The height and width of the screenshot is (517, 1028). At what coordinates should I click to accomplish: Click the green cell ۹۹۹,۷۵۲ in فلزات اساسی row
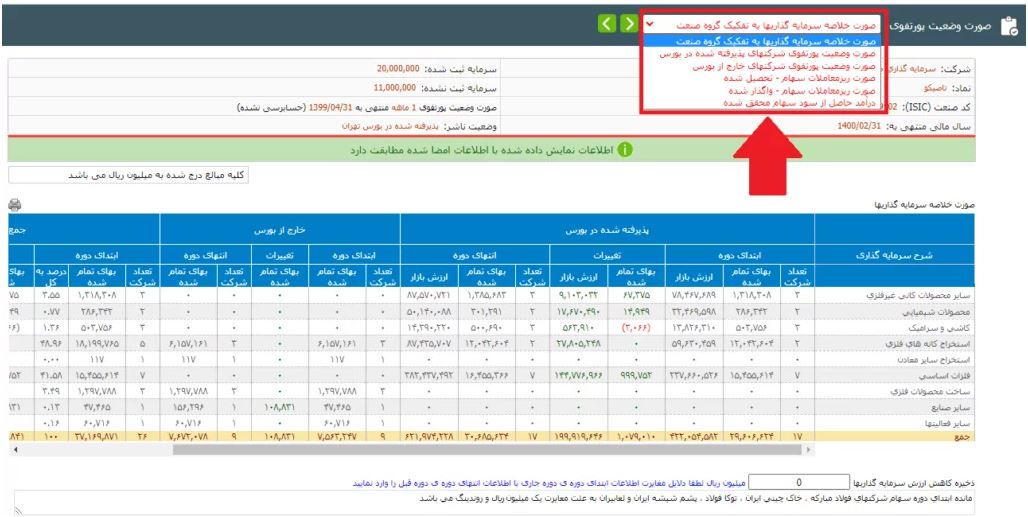635,373
